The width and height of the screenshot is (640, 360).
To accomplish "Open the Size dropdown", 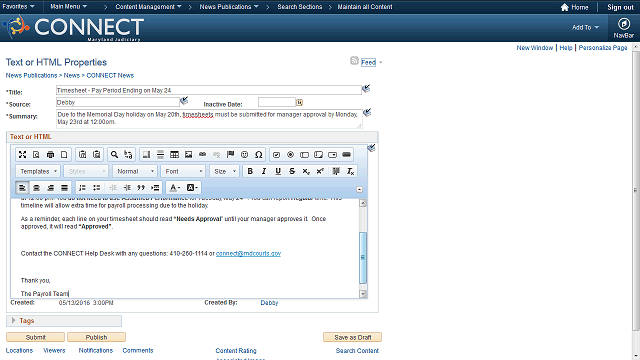I will click(224, 171).
